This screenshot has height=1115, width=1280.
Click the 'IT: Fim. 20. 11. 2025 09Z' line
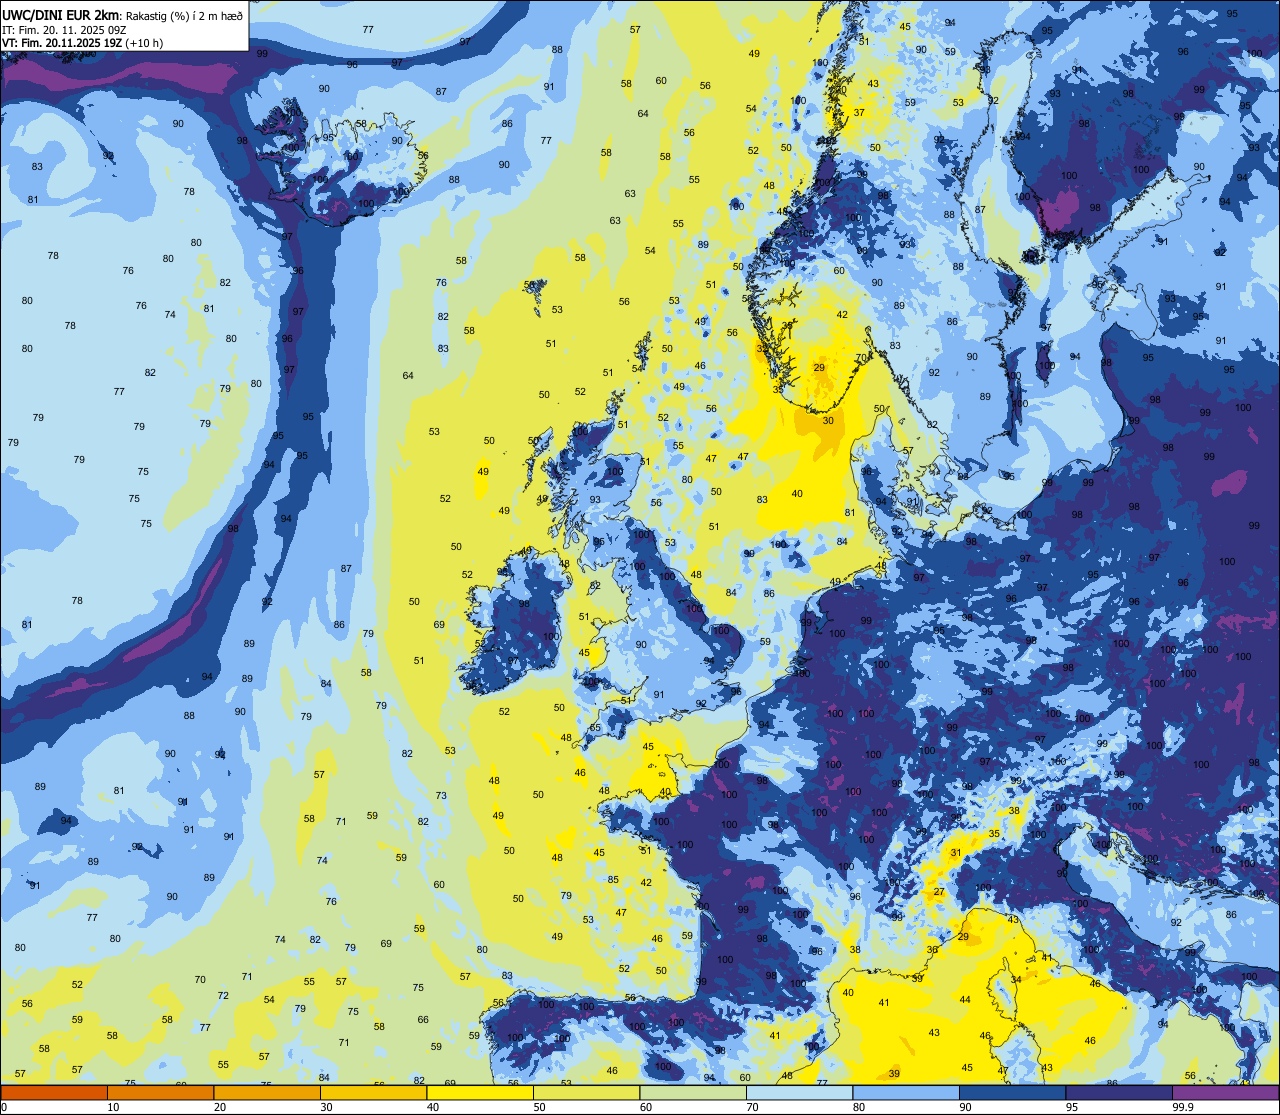tap(63, 30)
